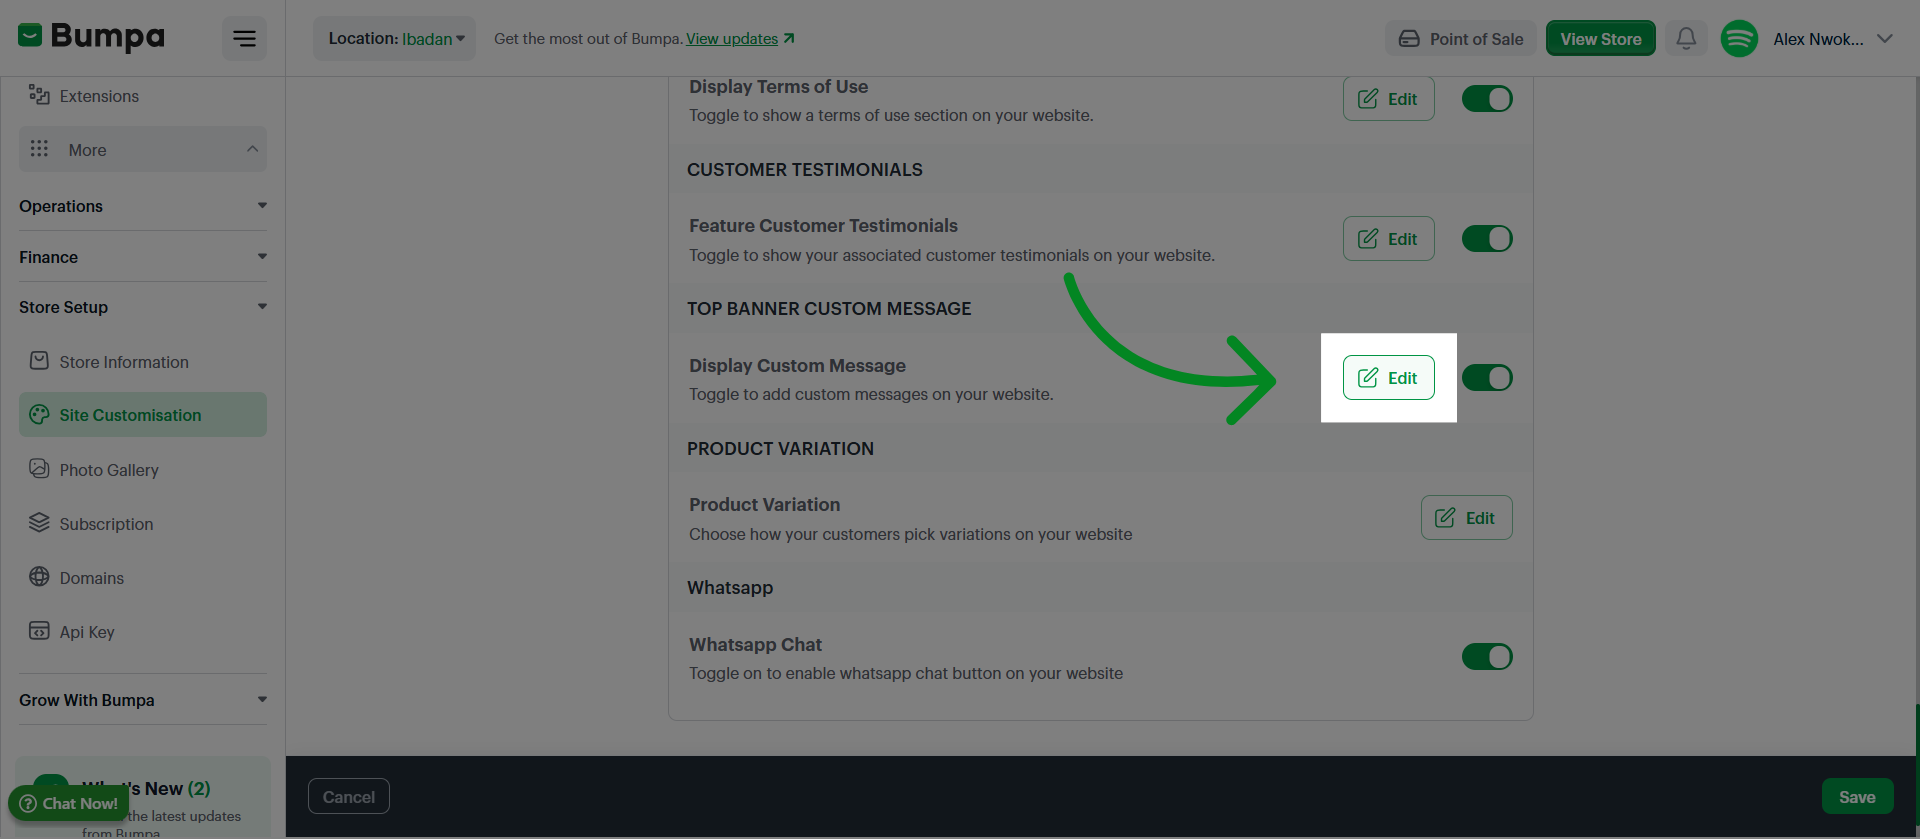Image resolution: width=1920 pixels, height=839 pixels.
Task: Click the Subscription layers icon
Action: (39, 522)
